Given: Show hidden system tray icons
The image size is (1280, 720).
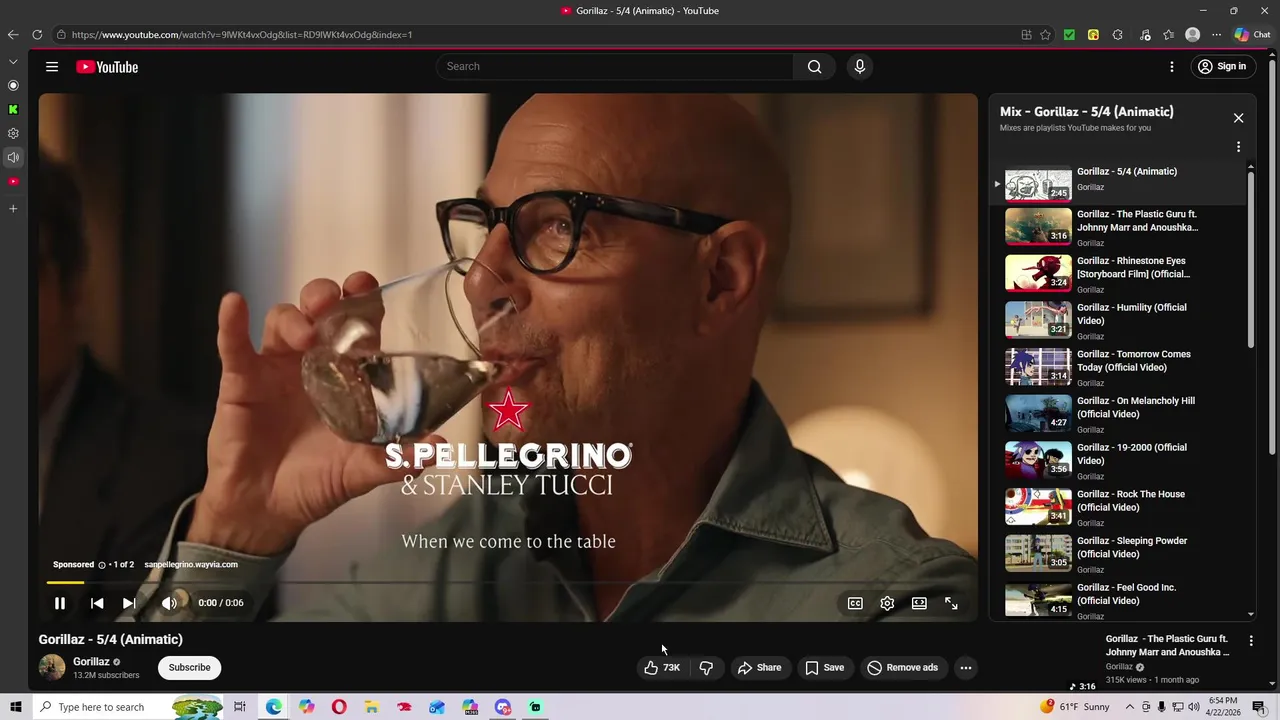Looking at the screenshot, I should (1130, 707).
